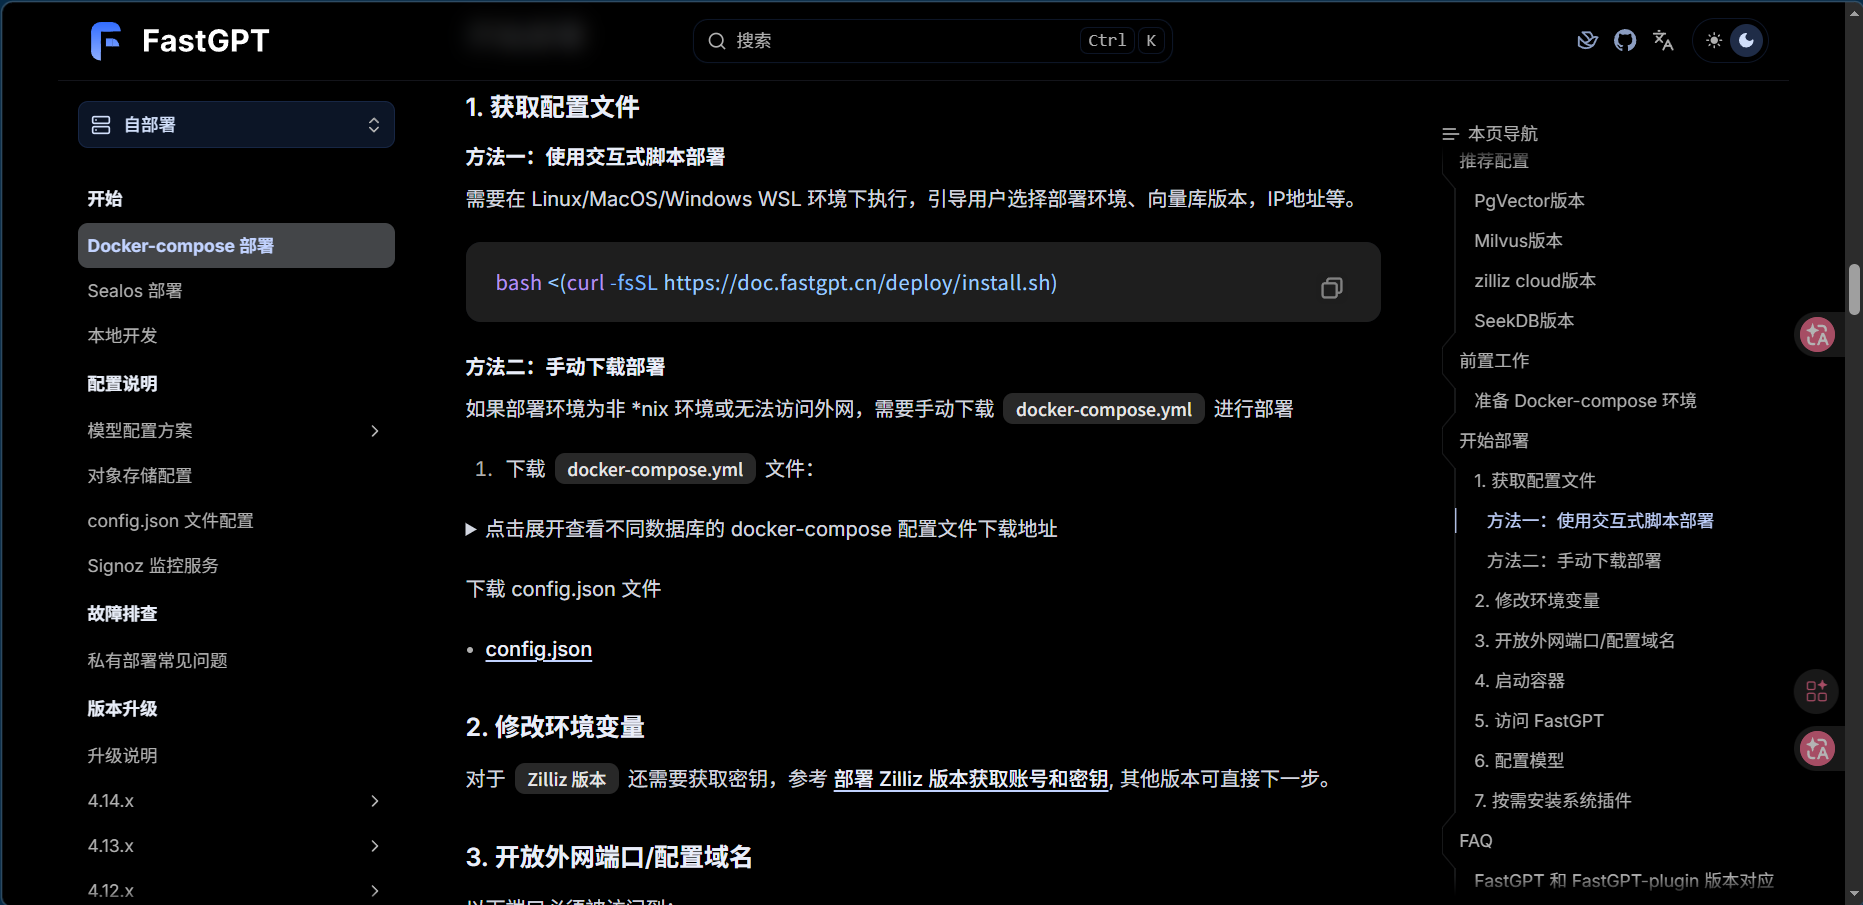Click the header icon left of GitHub

(x=1587, y=40)
